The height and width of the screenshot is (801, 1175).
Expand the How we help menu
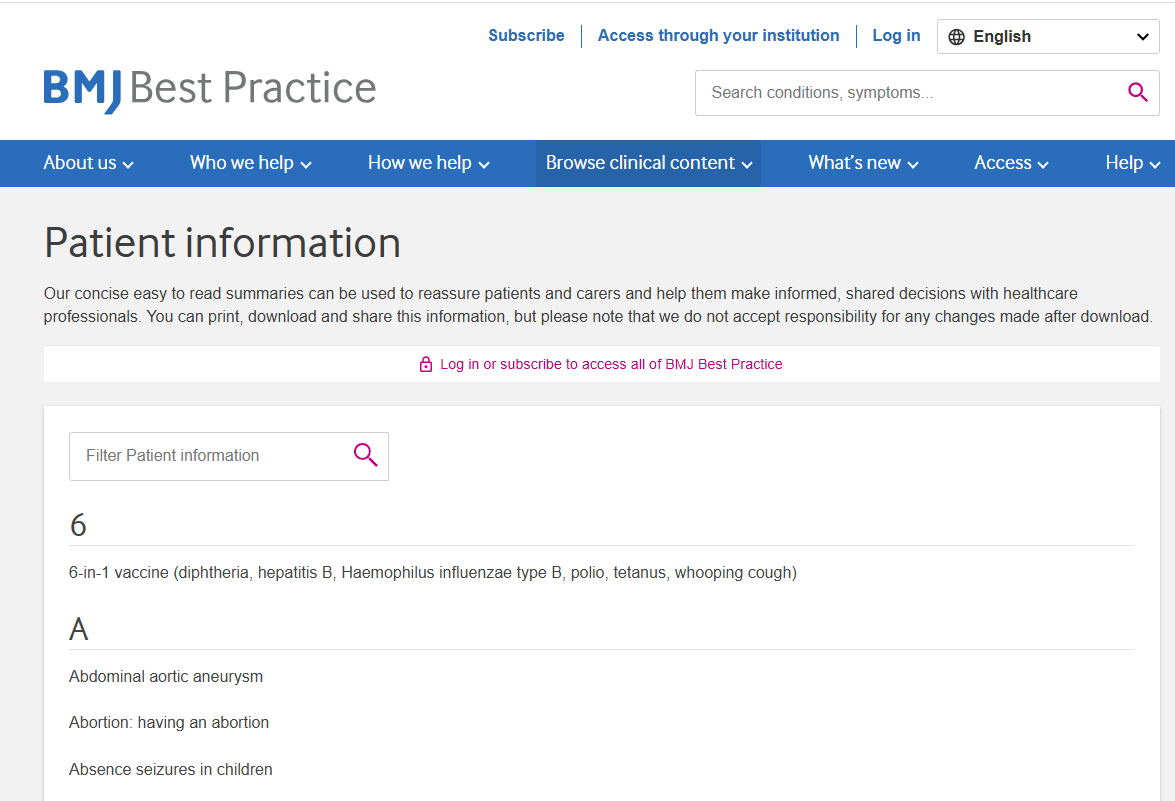coord(428,163)
